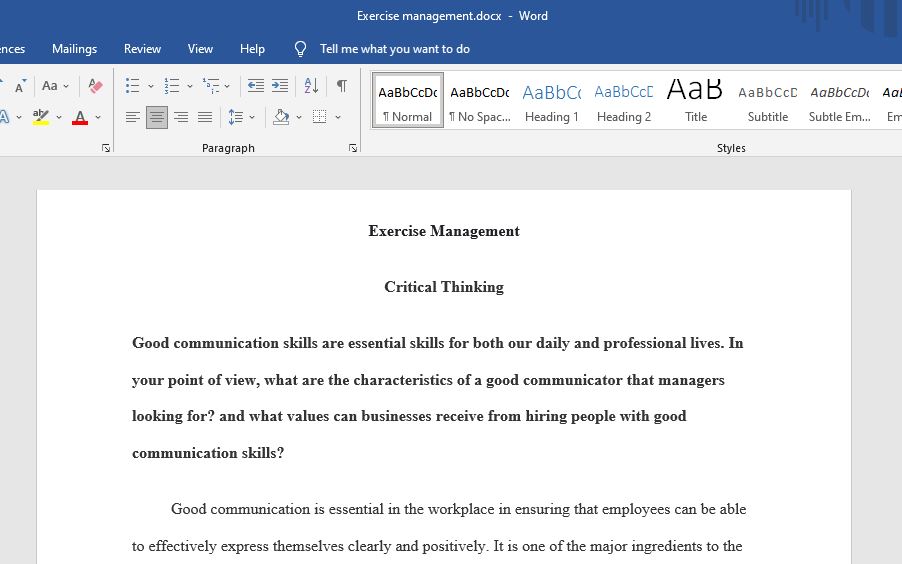
Task: Apply the Title style
Action: coord(695,100)
